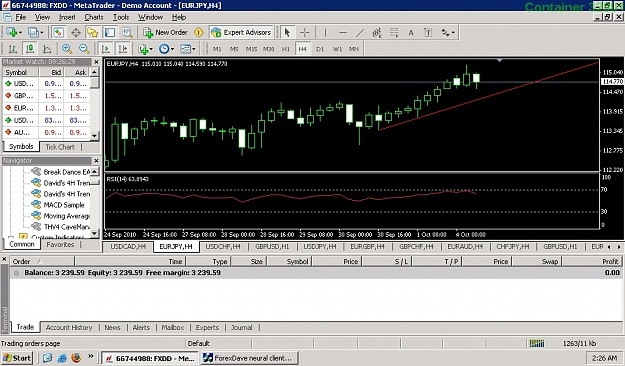Expand the New Chart dropdown arrow

(x=20, y=33)
